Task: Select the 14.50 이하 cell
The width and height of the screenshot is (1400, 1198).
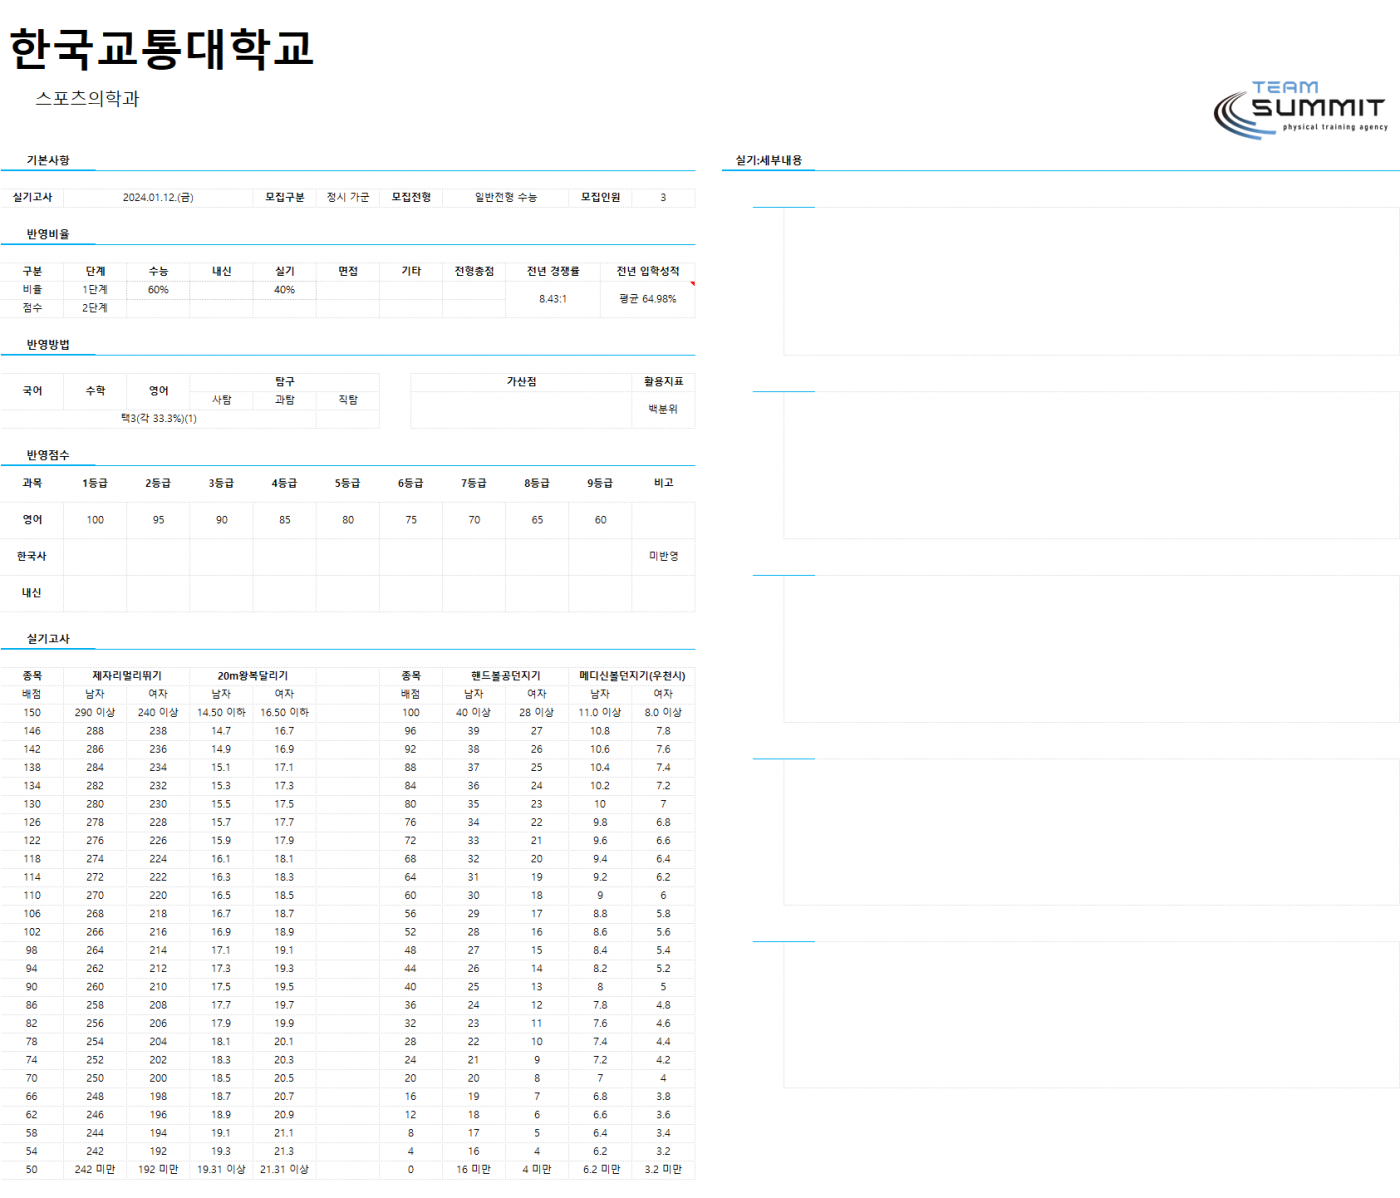Action: (x=222, y=713)
